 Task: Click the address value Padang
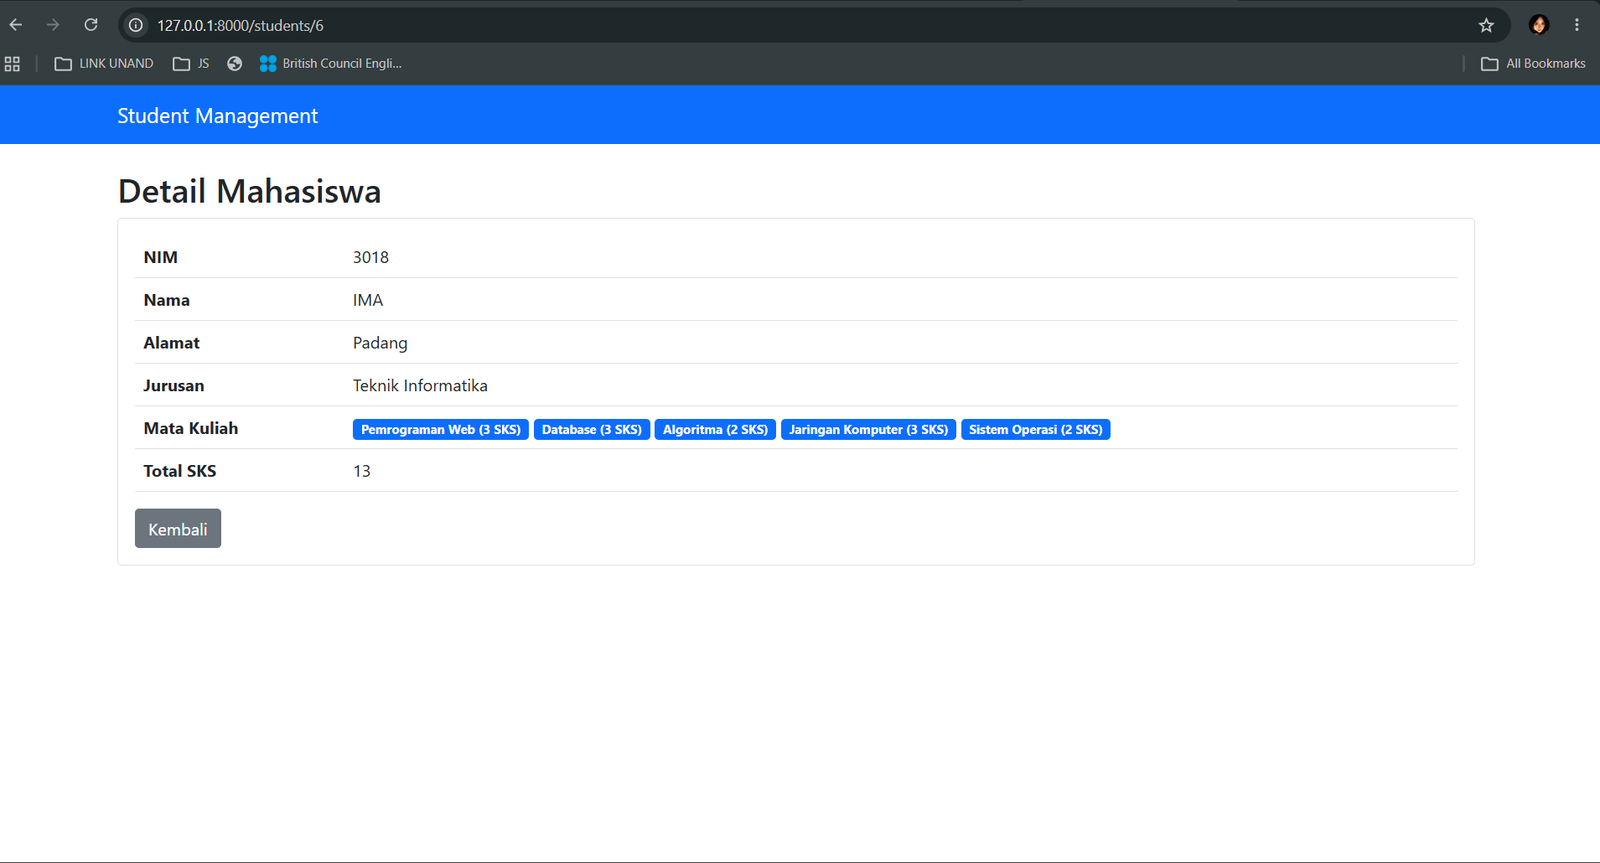click(380, 343)
